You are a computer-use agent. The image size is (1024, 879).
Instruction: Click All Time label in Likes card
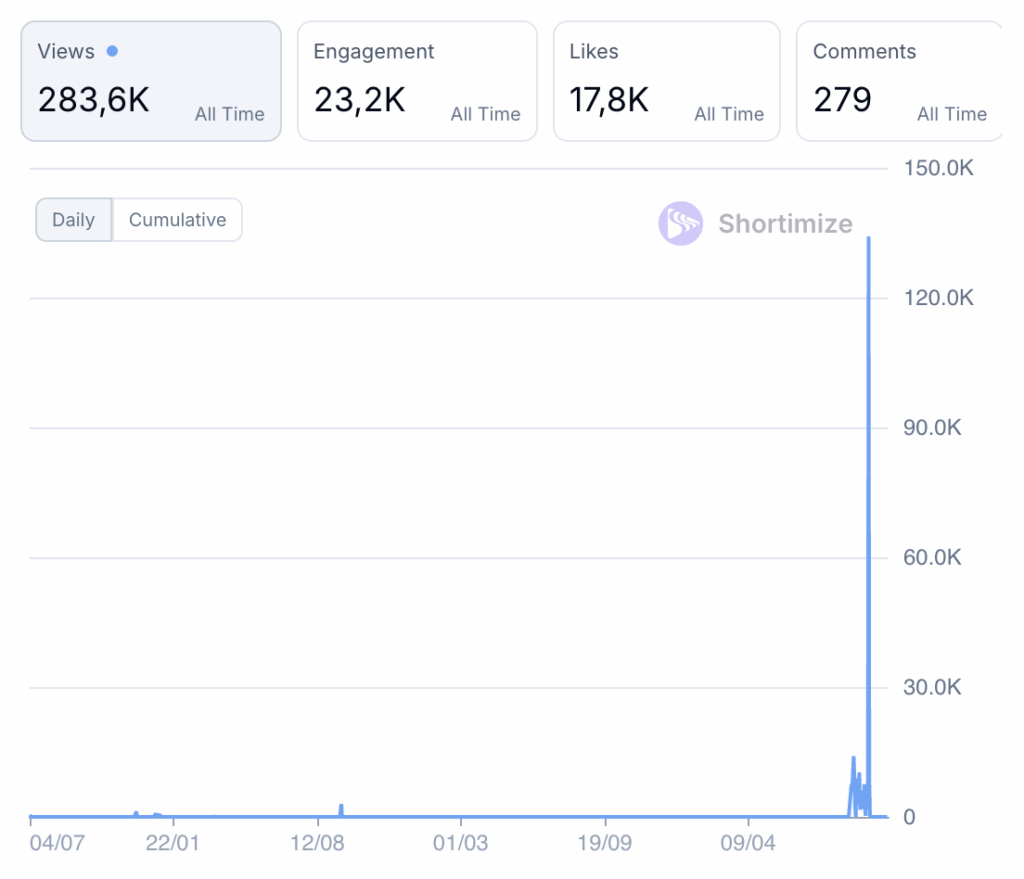click(x=729, y=114)
